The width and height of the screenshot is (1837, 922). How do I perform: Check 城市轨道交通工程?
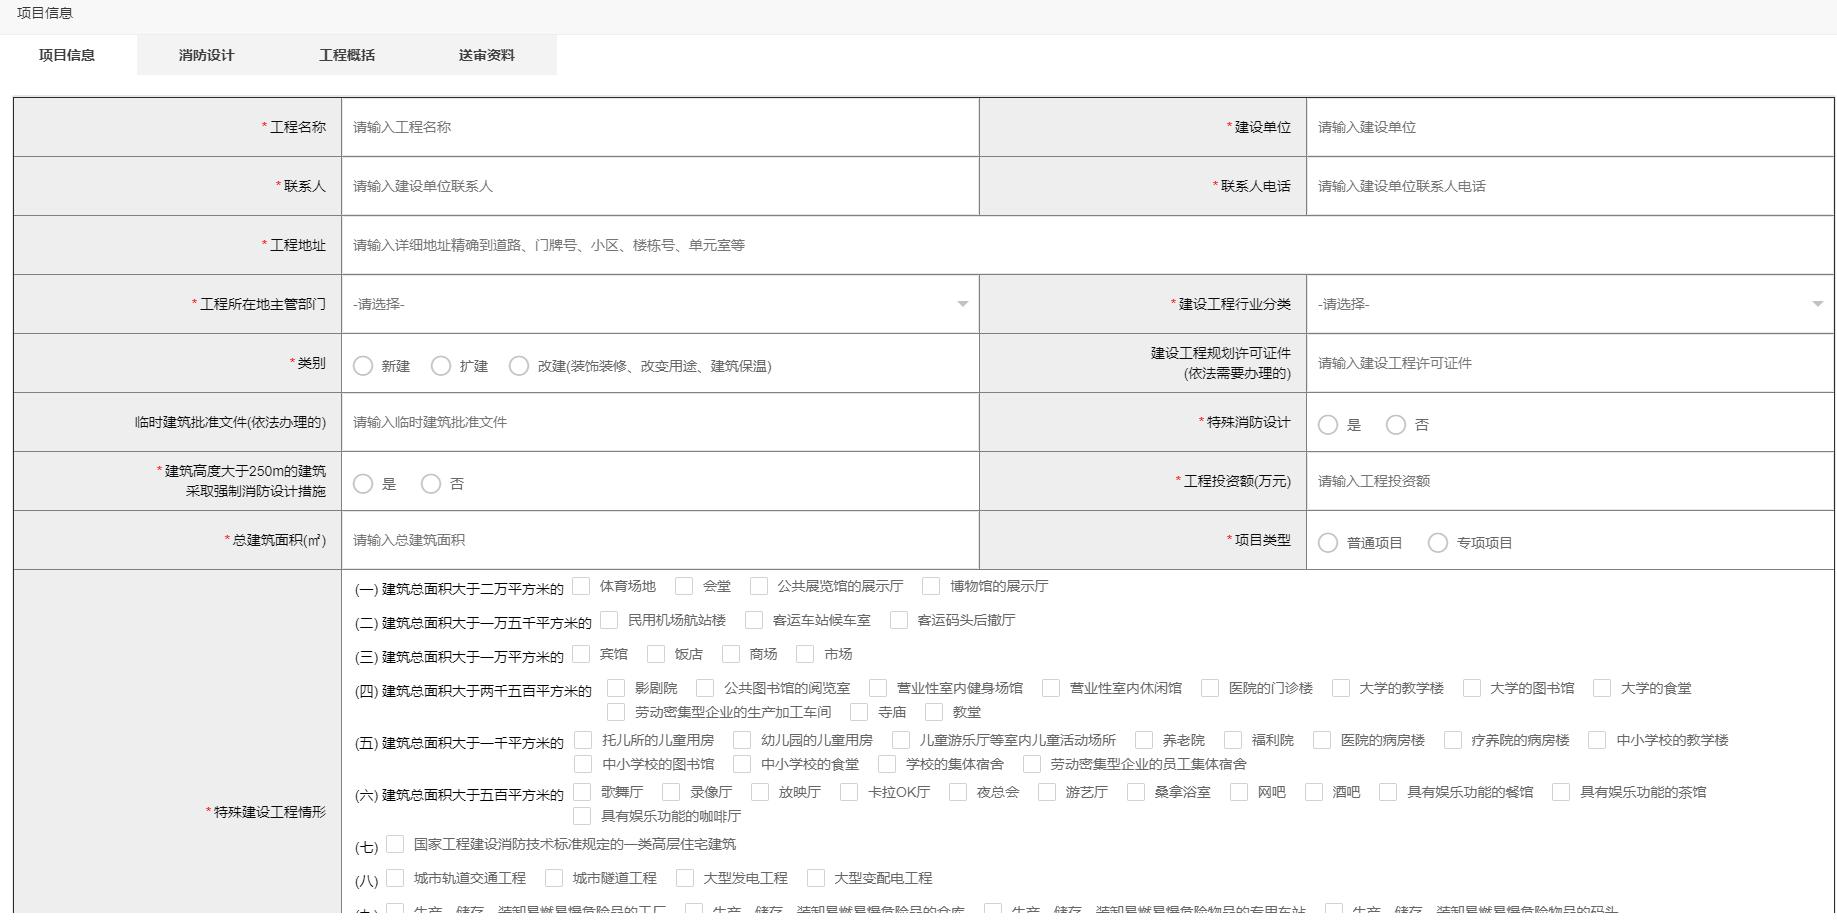click(395, 878)
